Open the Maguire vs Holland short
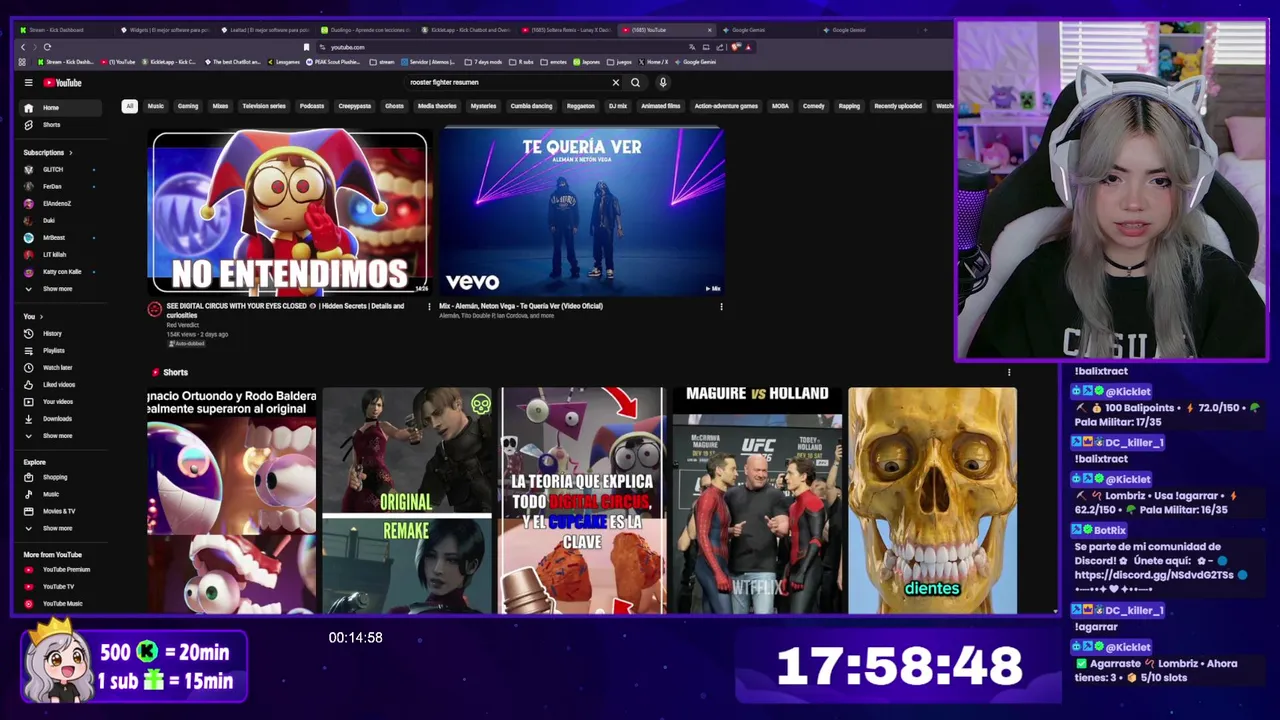1280x720 pixels. click(x=757, y=500)
